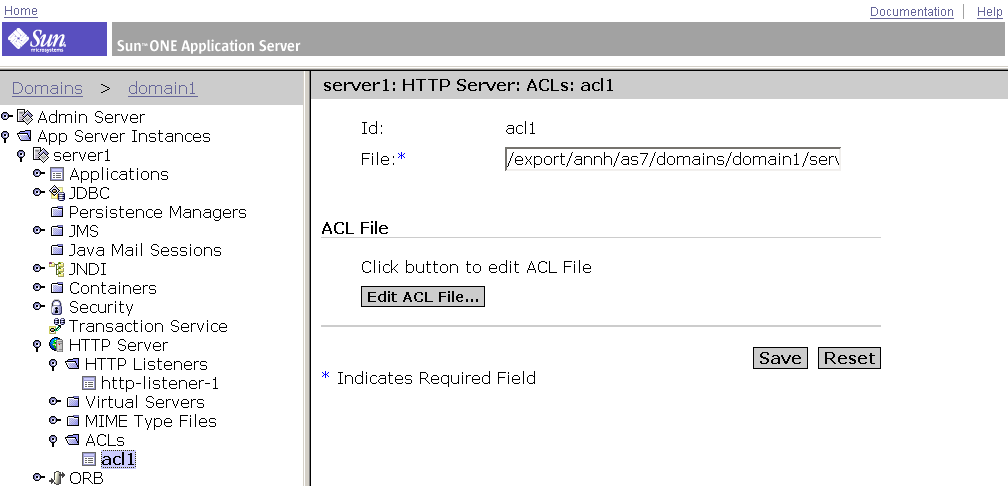
Task: Click the ACLs folder icon
Action: point(73,440)
